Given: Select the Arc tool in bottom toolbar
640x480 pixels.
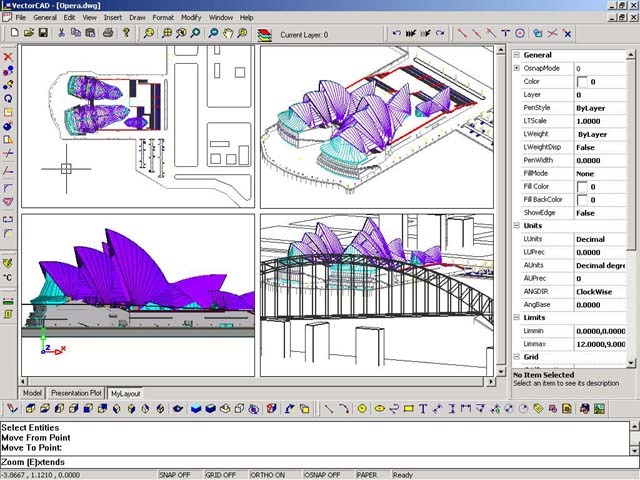Looking at the screenshot, I should click(x=344, y=409).
